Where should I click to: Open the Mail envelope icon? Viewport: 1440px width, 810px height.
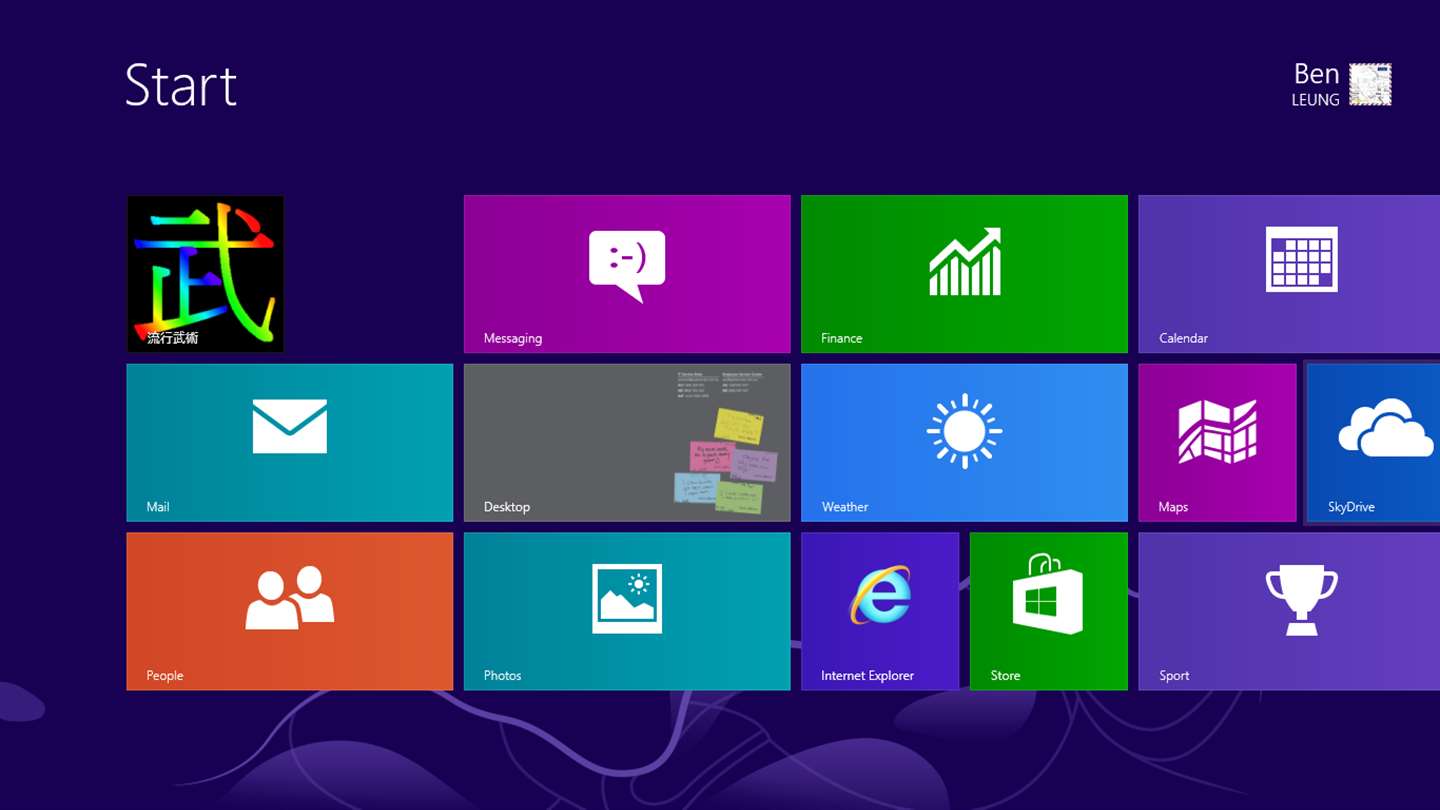[x=290, y=426]
